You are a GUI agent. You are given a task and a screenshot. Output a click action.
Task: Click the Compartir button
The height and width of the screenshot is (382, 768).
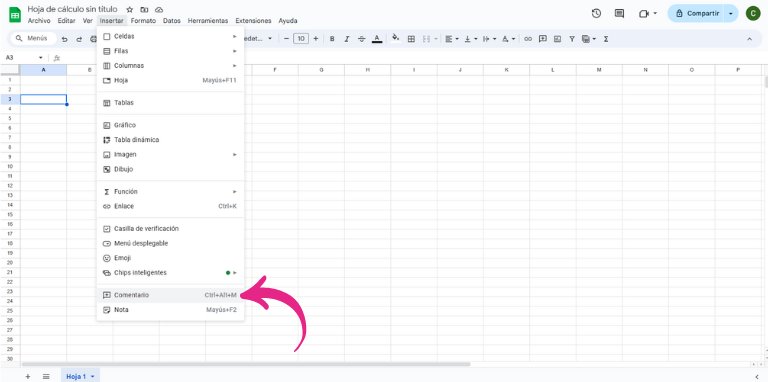click(x=696, y=14)
